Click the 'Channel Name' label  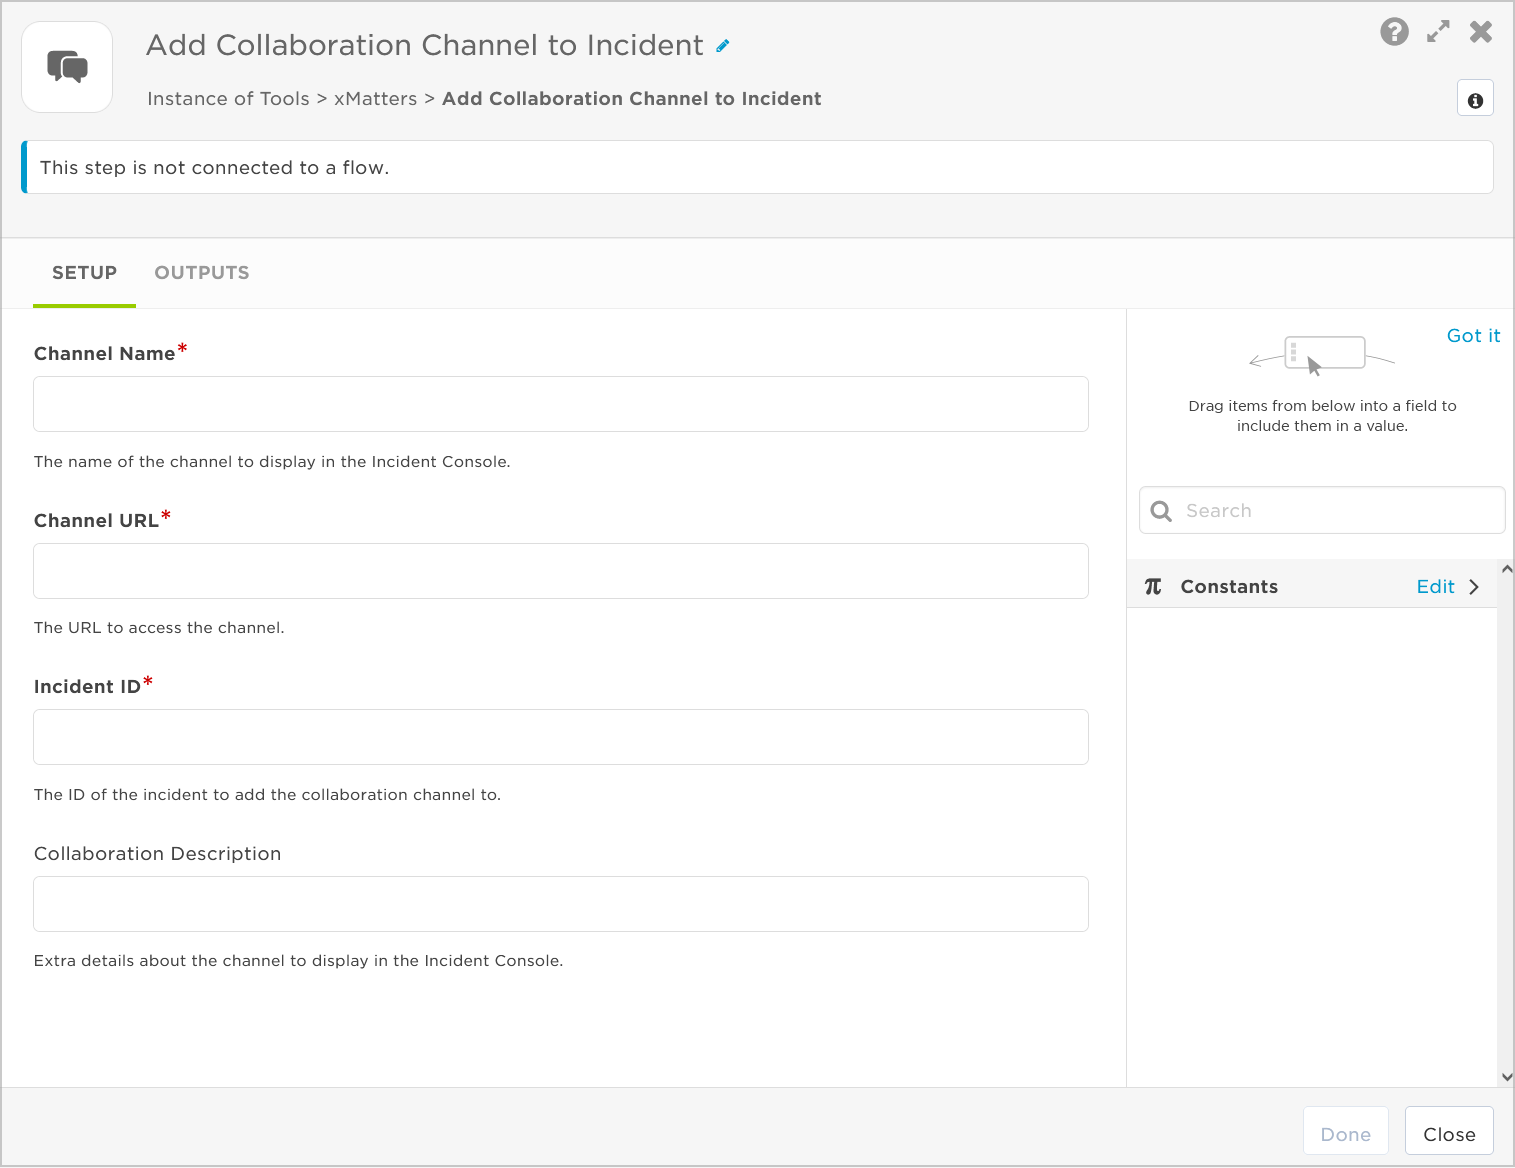click(x=105, y=354)
